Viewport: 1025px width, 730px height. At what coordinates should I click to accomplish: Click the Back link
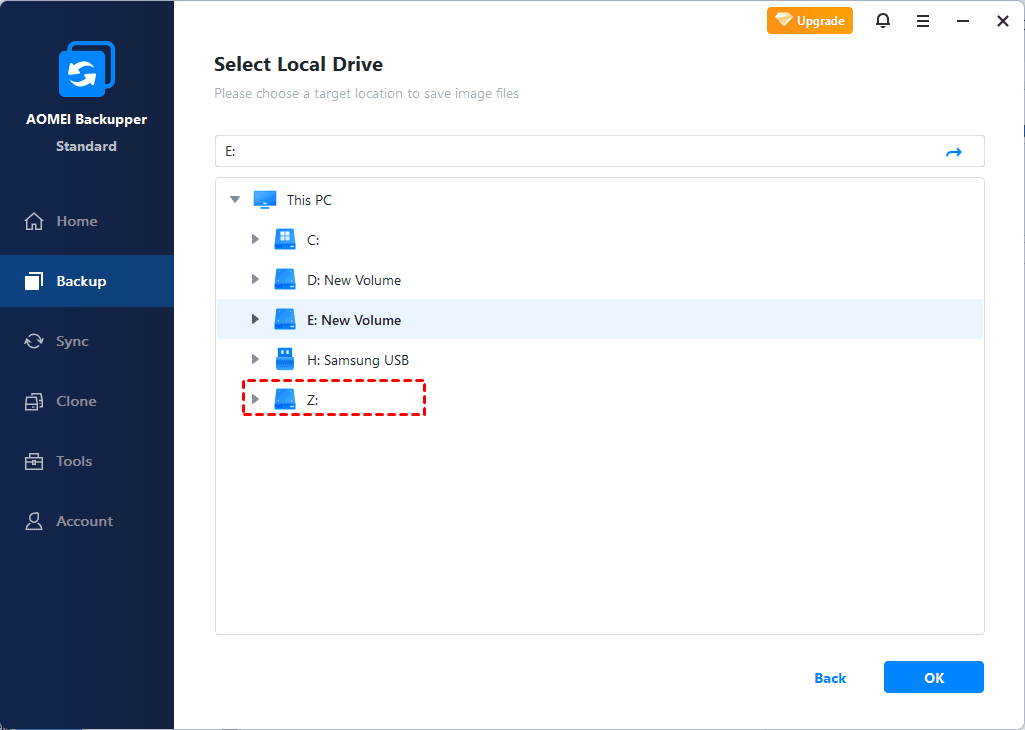point(830,678)
